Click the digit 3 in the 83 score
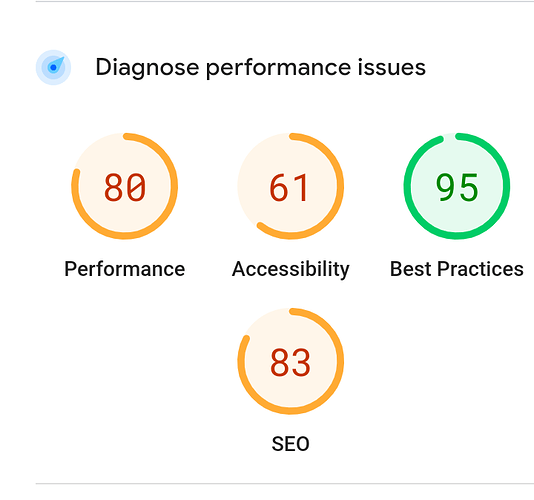534x500 pixels. [x=300, y=362]
